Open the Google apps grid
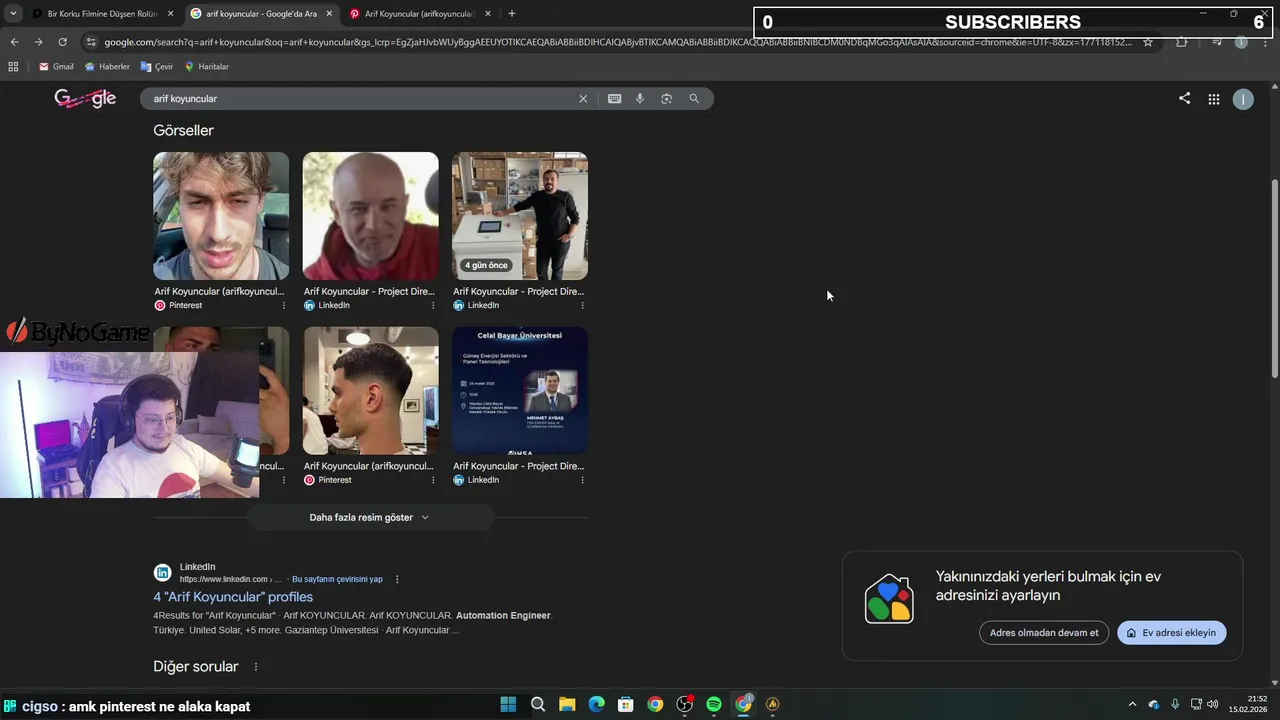The height and width of the screenshot is (720, 1280). [1213, 99]
